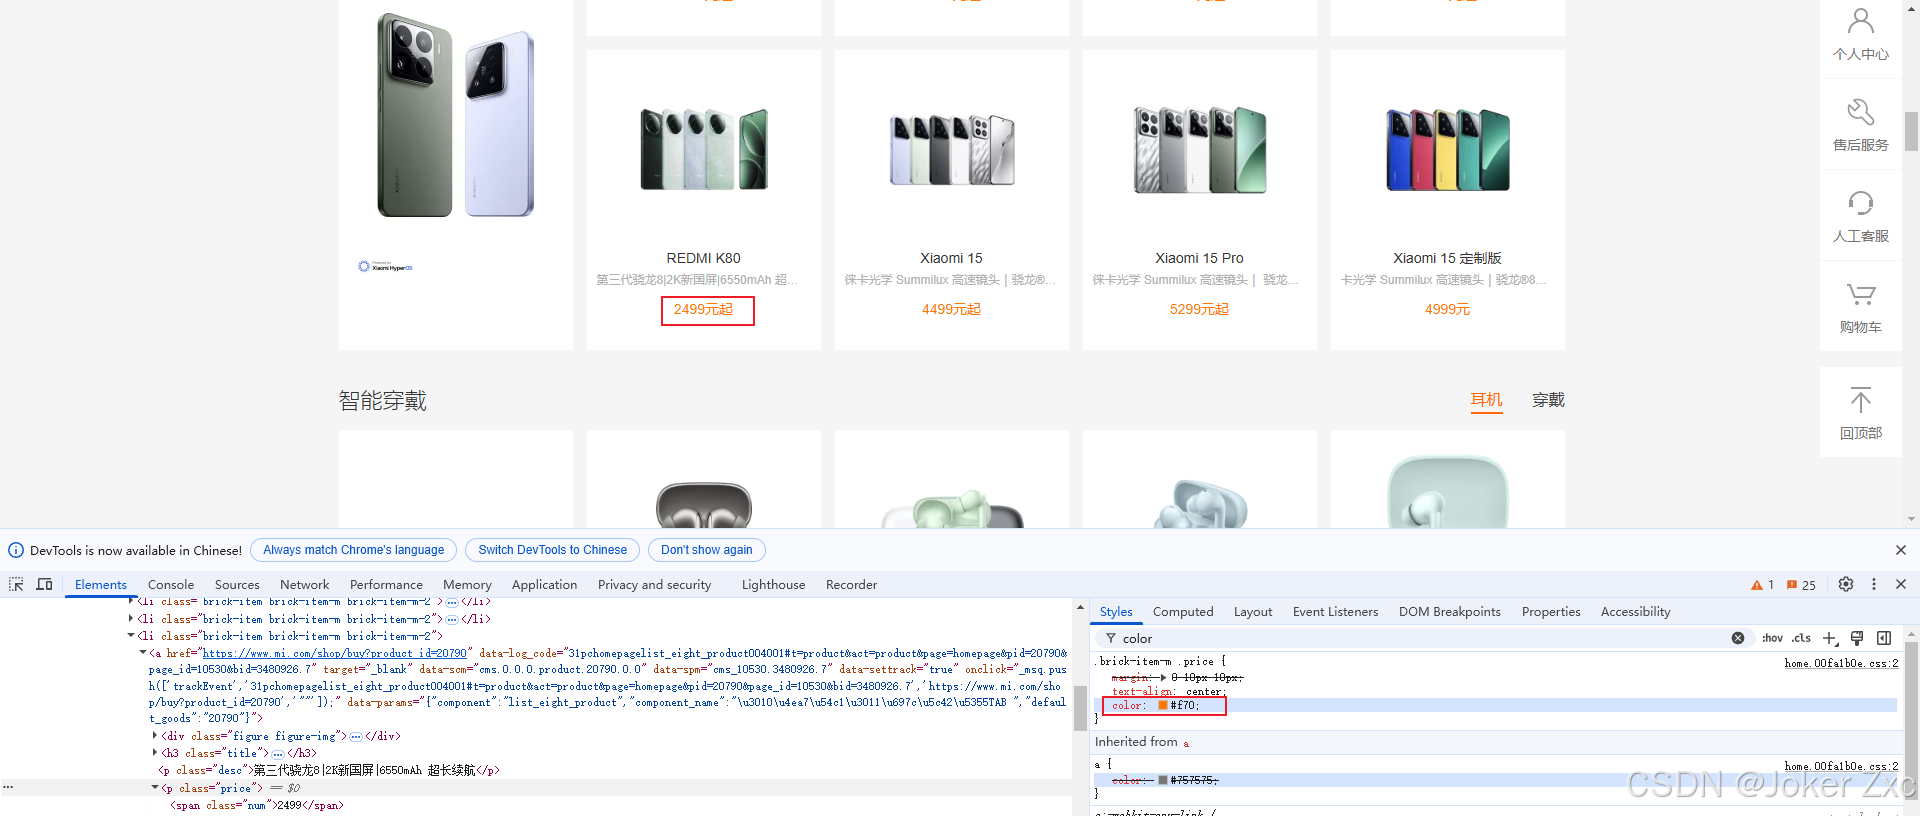Open the 购物车 shopping cart icon
Screen dimensions: 1920x816
pos(1861,306)
